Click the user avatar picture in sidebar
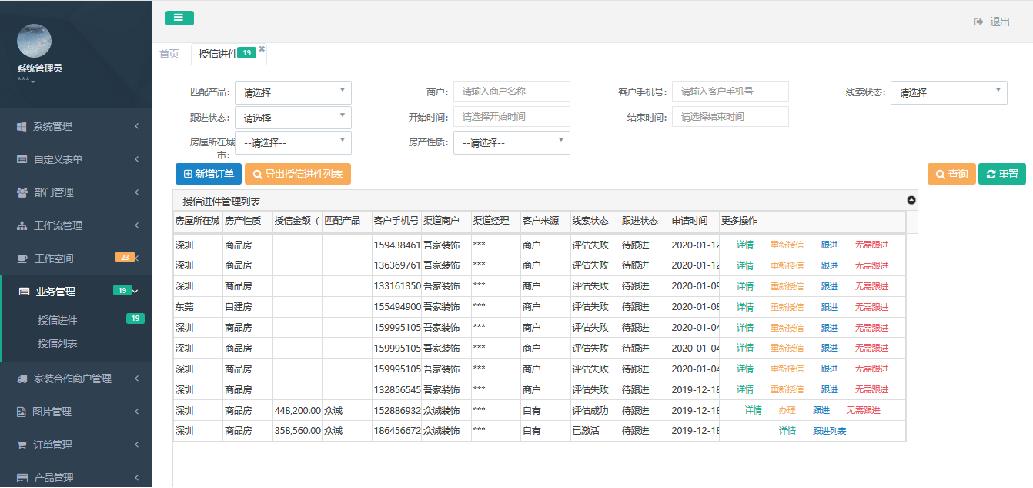 pyautogui.click(x=35, y=41)
